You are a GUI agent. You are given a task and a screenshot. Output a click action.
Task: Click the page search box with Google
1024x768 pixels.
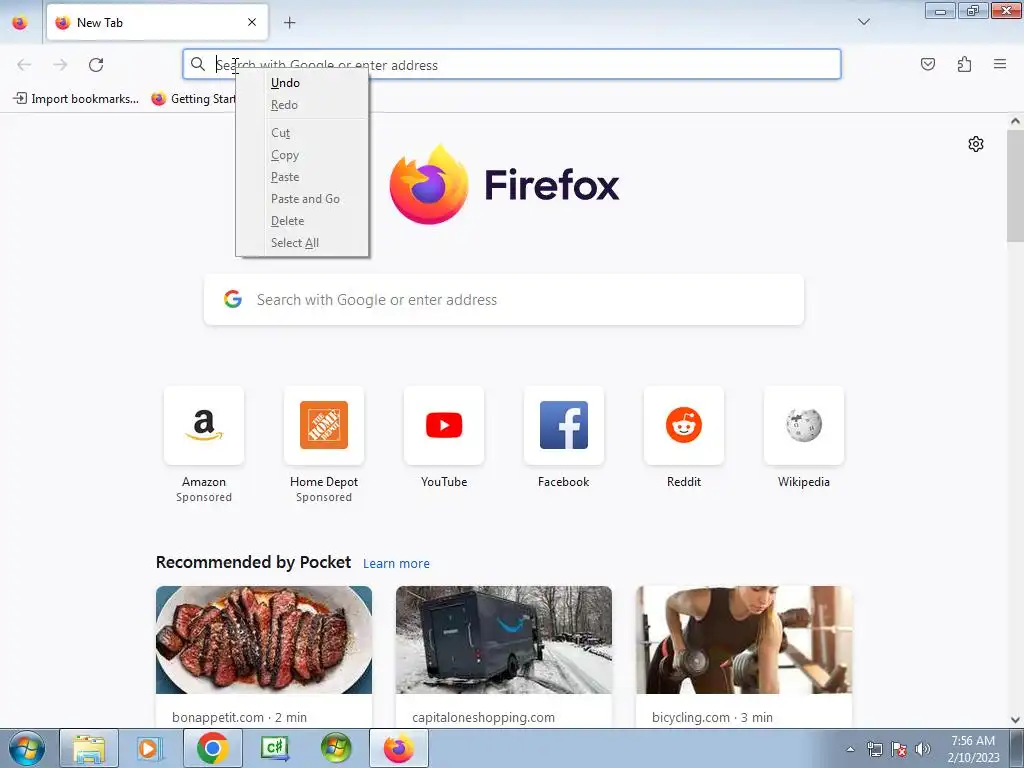click(504, 300)
